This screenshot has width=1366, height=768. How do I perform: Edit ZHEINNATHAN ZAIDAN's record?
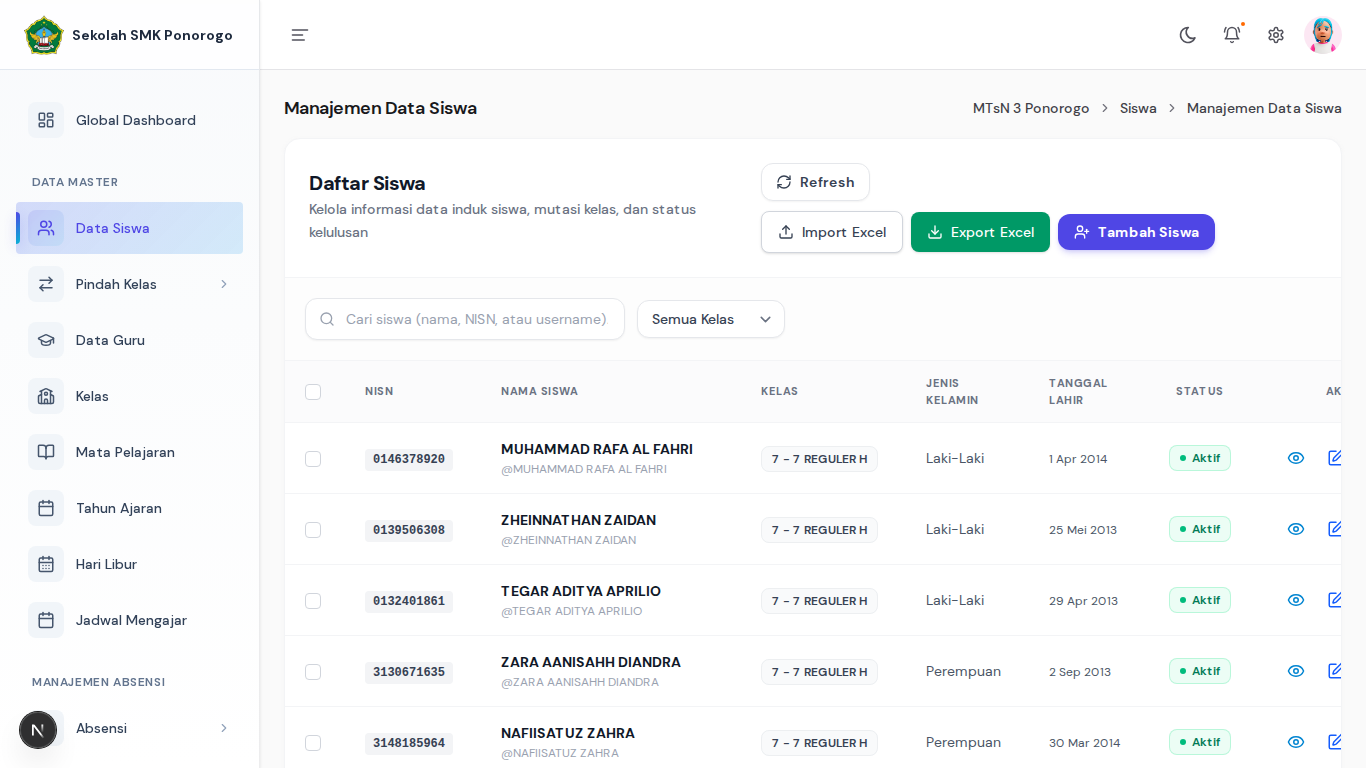pyautogui.click(x=1336, y=529)
